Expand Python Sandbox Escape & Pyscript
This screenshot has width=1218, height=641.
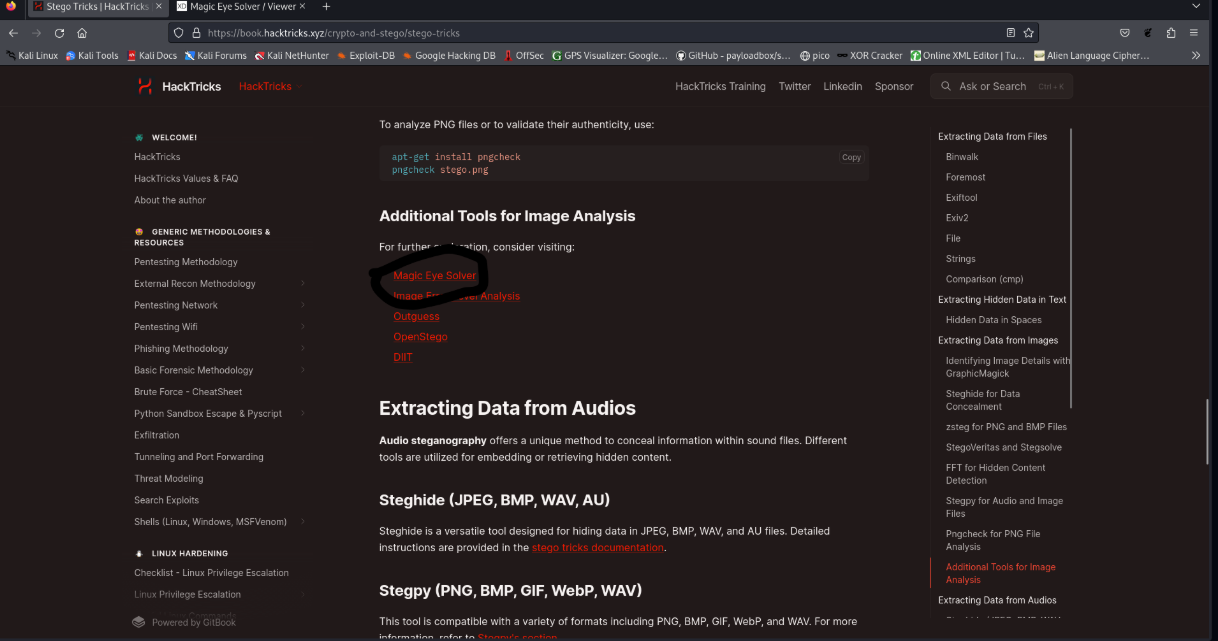click(x=303, y=413)
